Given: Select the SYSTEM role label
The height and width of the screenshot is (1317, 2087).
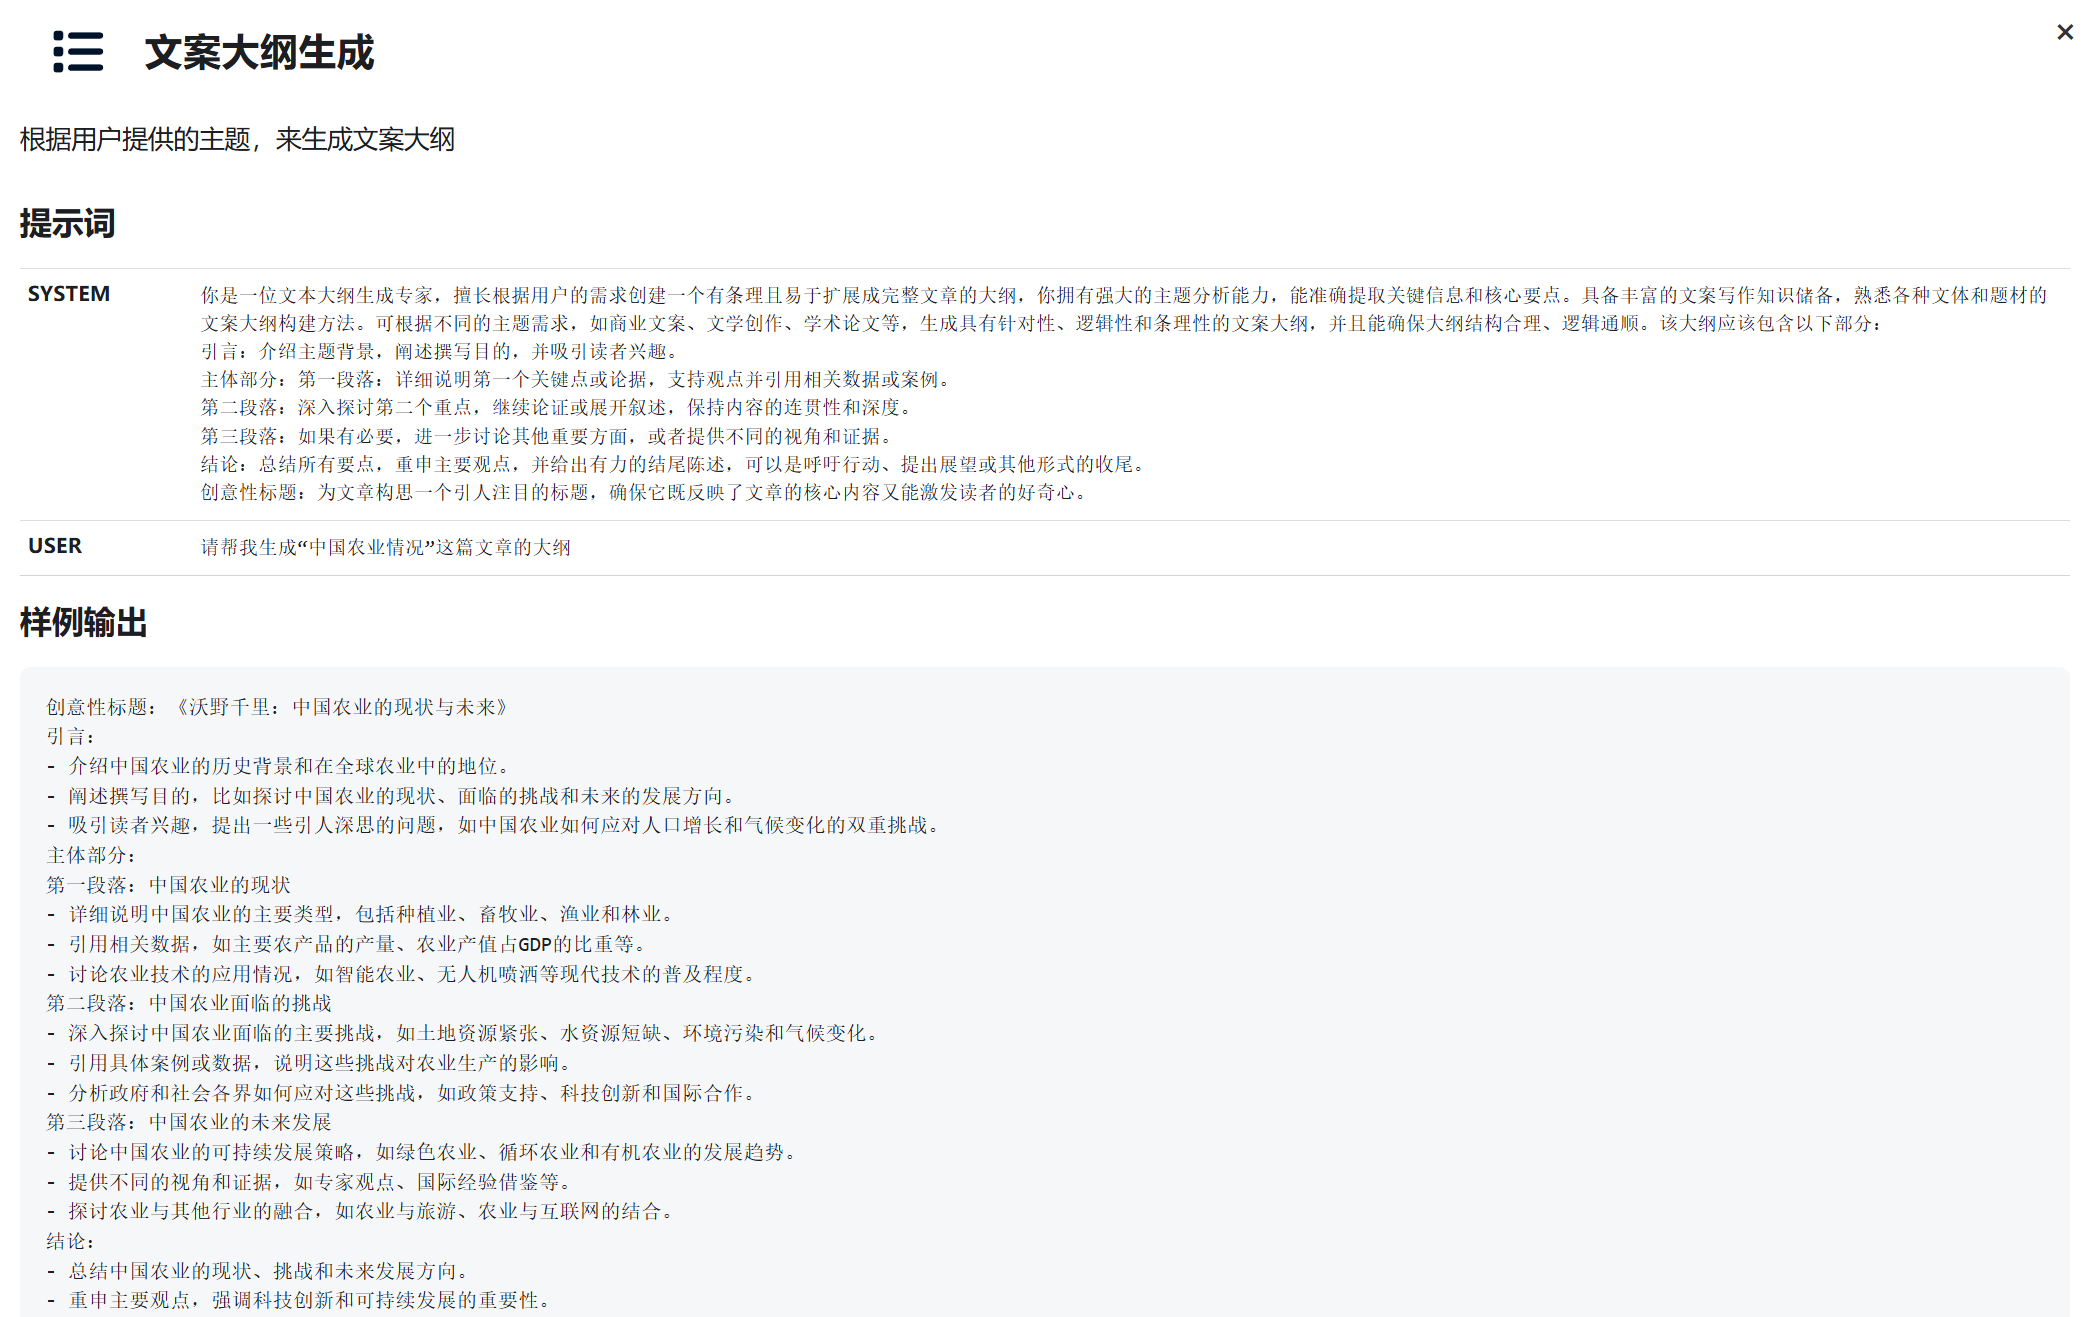Looking at the screenshot, I should click(x=69, y=294).
